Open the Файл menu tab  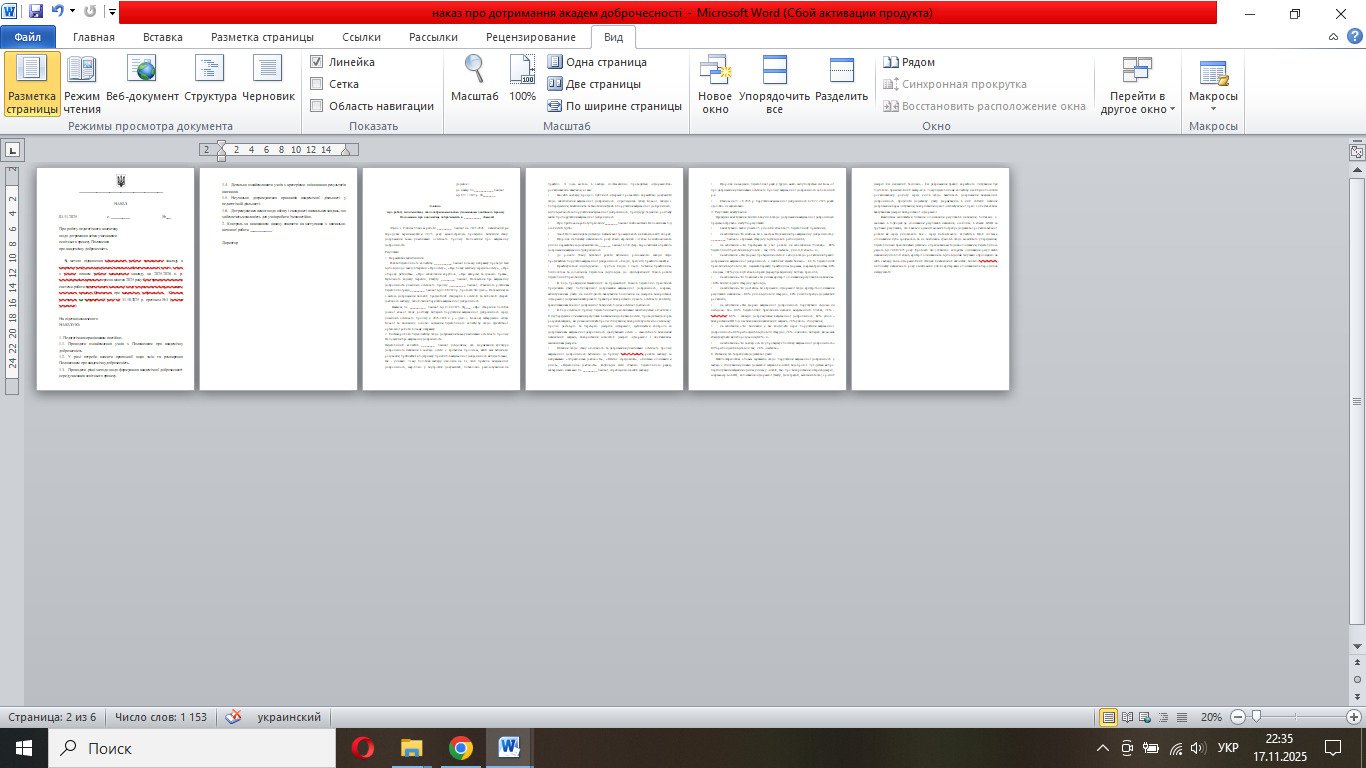(27, 37)
